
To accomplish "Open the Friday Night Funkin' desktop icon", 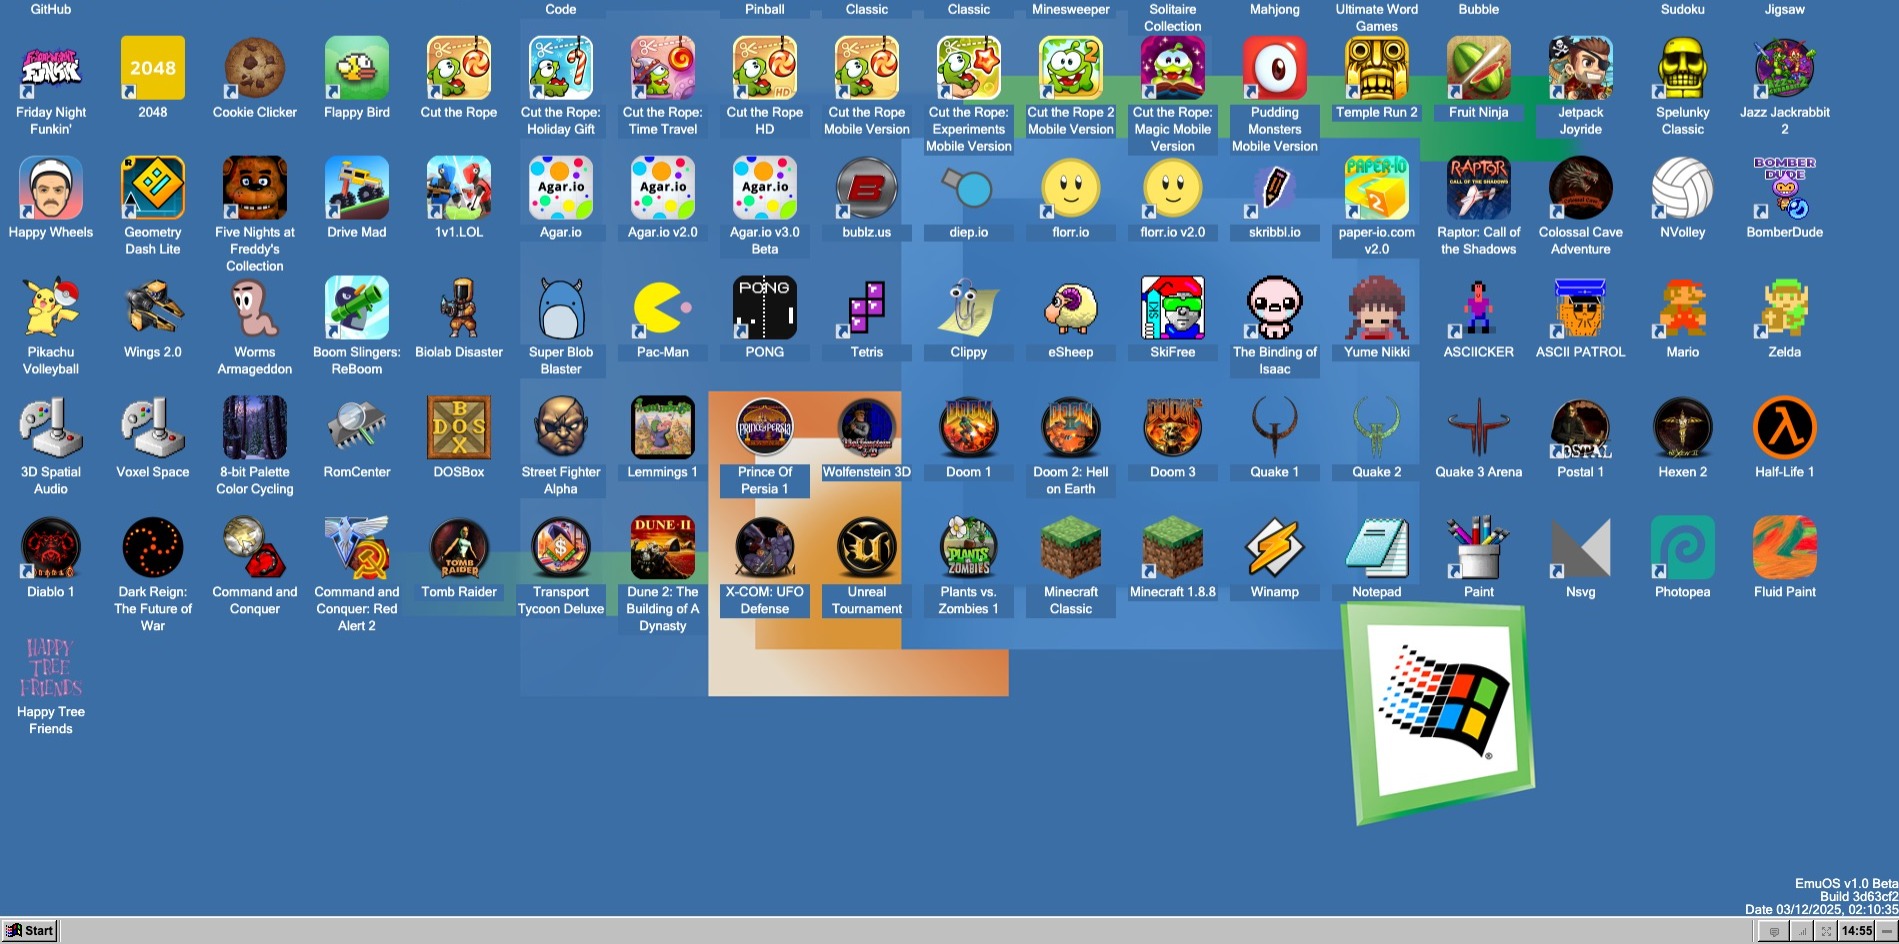I will coord(51,68).
